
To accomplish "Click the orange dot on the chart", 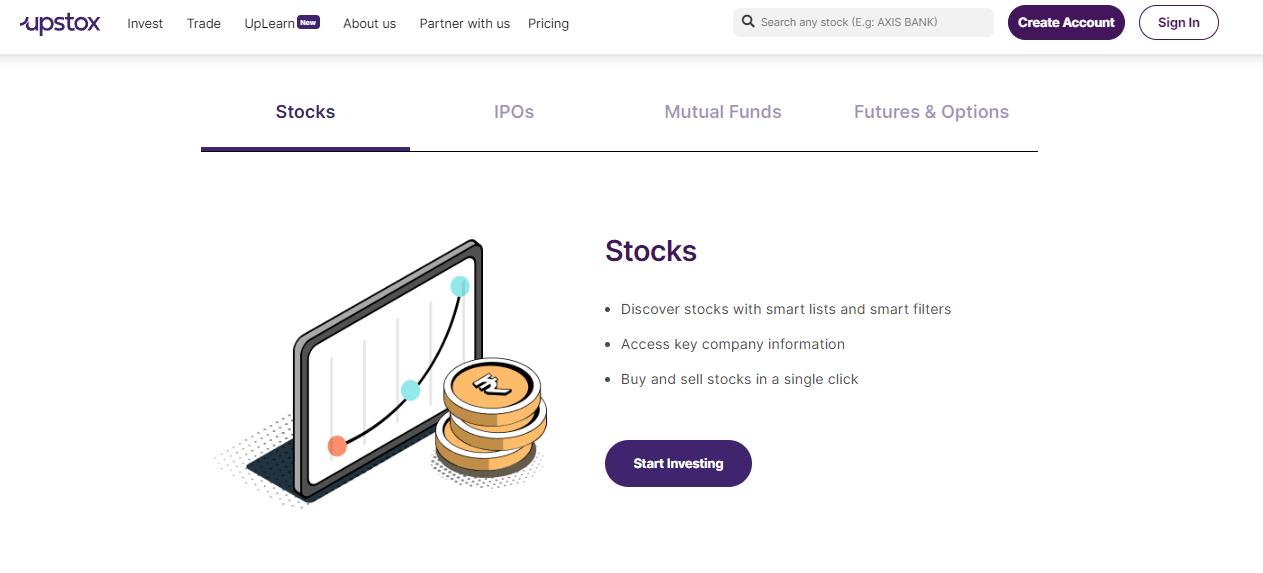I will [x=337, y=446].
